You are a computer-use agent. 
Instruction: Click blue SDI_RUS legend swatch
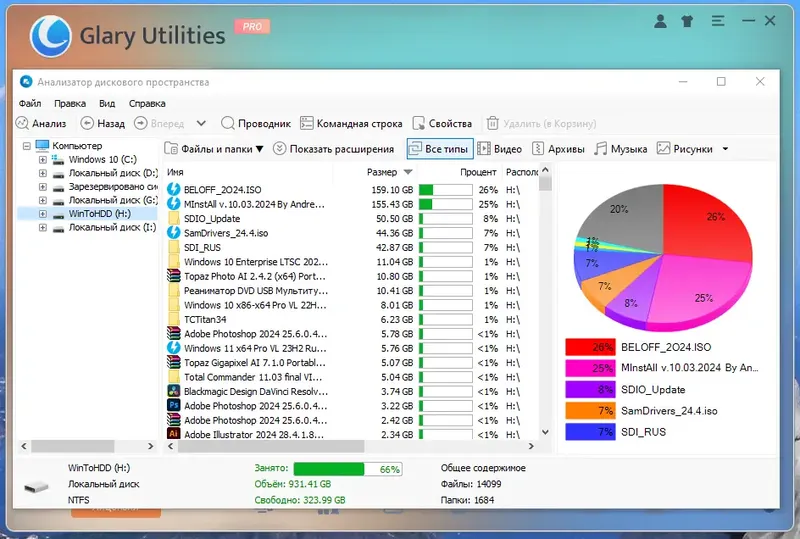click(590, 432)
